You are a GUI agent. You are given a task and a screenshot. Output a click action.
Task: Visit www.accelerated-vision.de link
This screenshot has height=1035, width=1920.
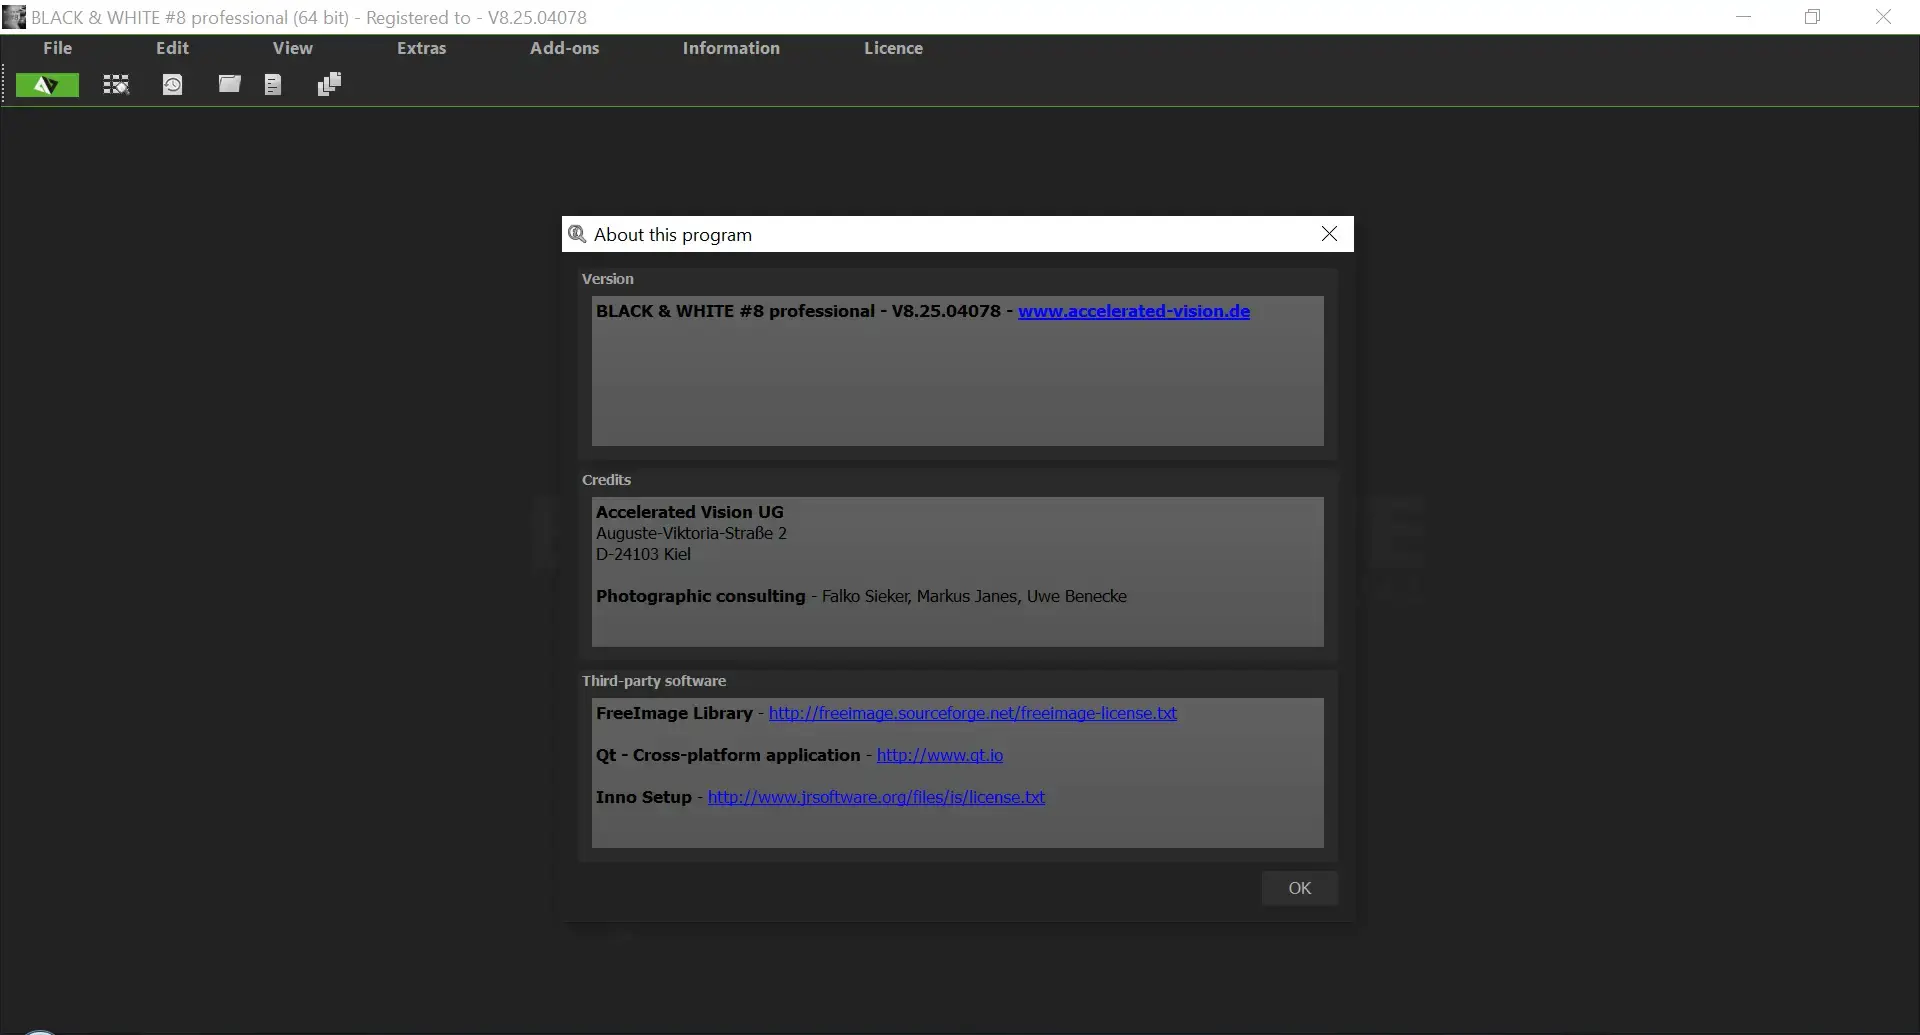coord(1133,311)
